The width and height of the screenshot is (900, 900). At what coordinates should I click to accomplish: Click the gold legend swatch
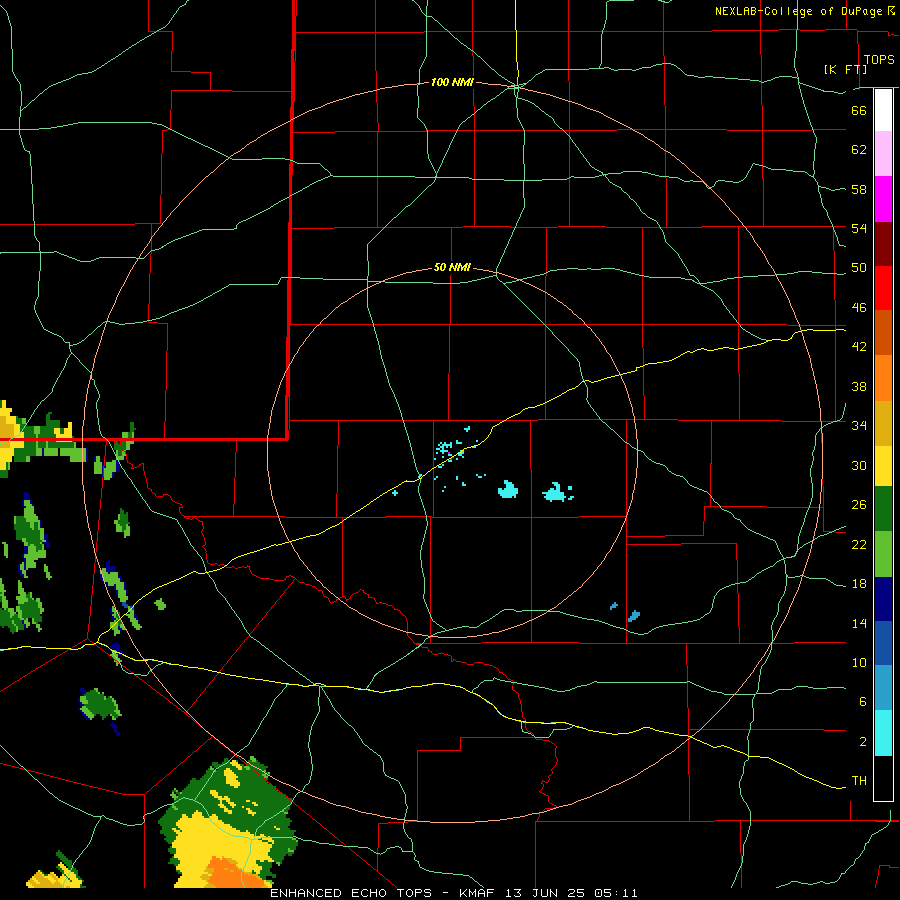(883, 423)
